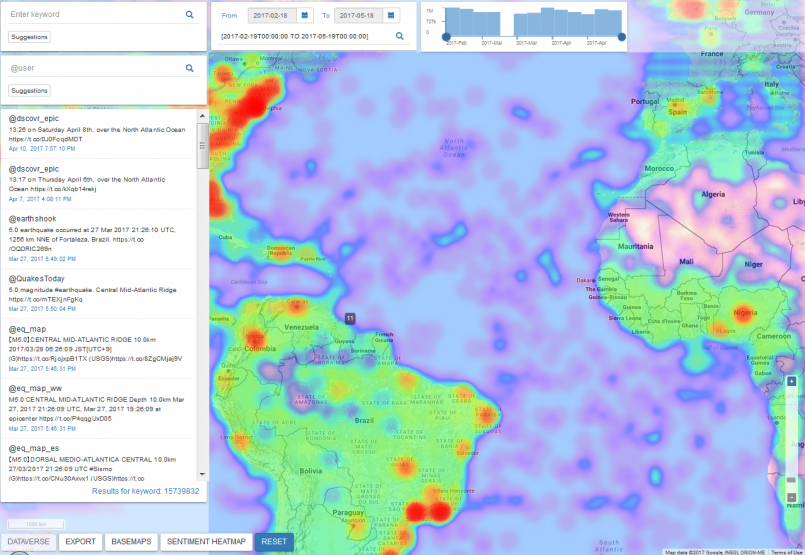Click the EXPORT button
805x555 pixels.
80,542
